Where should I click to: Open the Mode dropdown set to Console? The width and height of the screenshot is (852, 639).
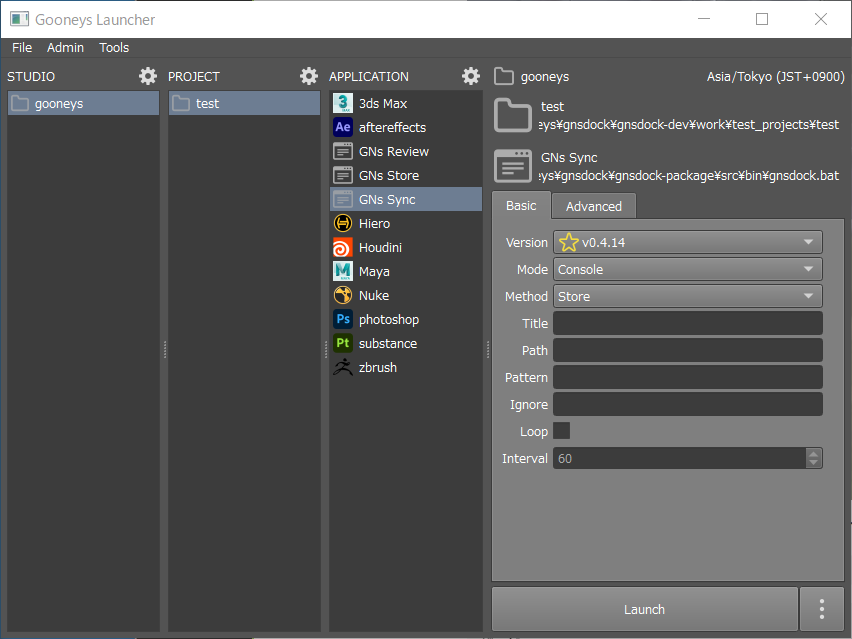[687, 269]
